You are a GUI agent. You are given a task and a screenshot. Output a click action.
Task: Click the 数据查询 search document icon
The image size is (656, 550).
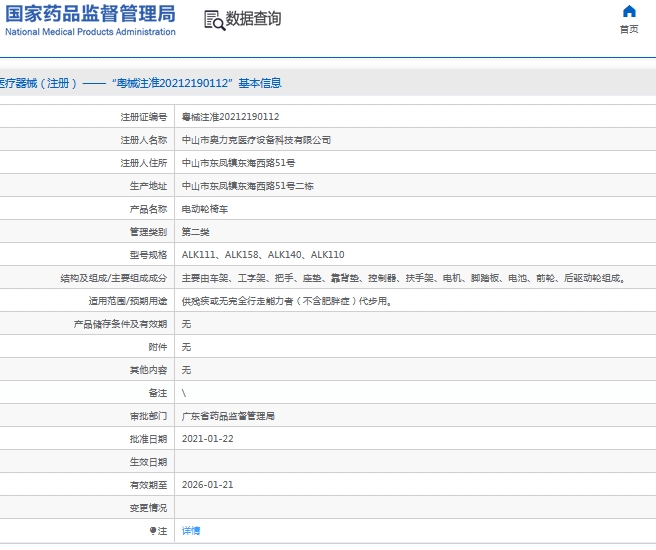coord(215,20)
